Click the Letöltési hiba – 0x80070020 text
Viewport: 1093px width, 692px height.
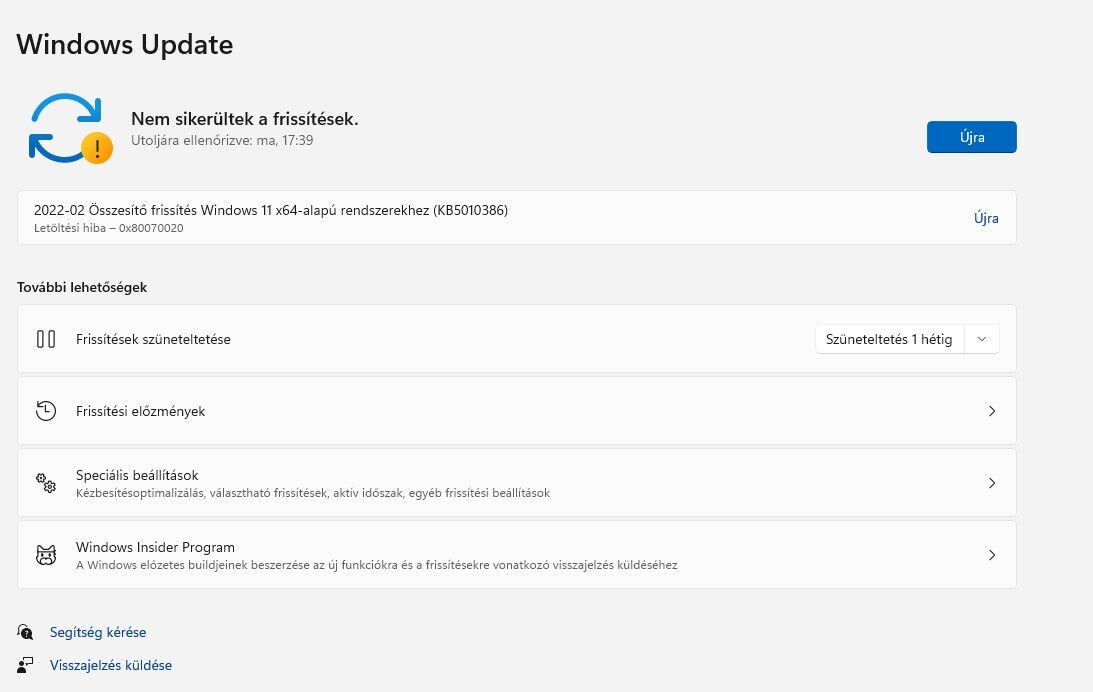109,228
